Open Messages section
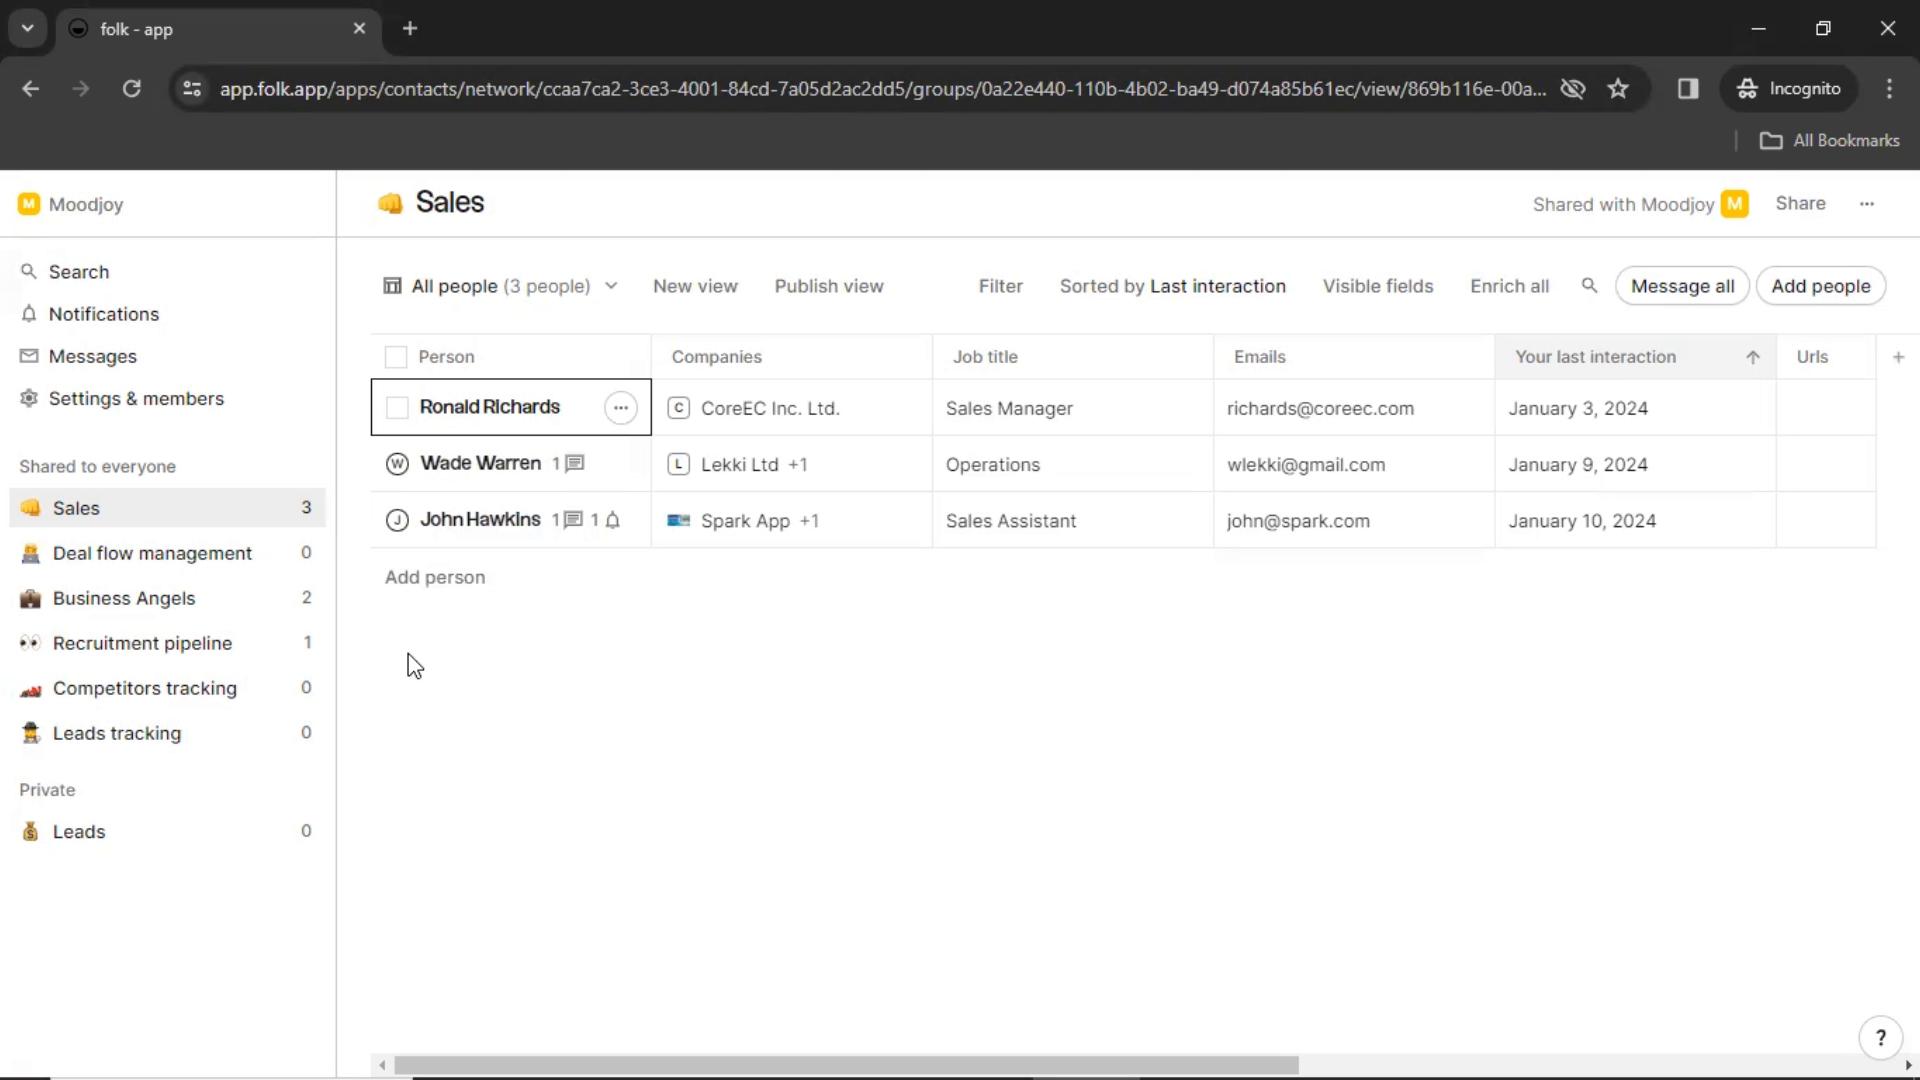The height and width of the screenshot is (1080, 1920). [92, 356]
